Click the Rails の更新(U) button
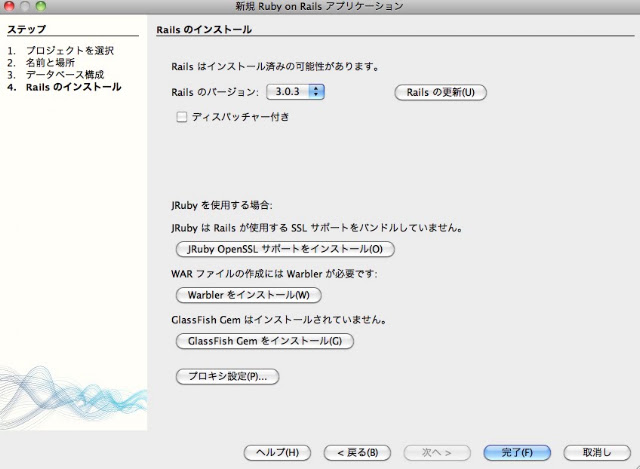 (440, 92)
